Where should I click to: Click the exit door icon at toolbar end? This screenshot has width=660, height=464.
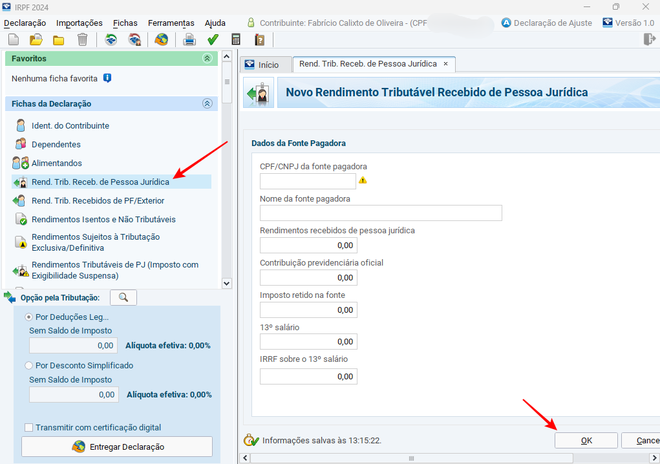tap(649, 40)
